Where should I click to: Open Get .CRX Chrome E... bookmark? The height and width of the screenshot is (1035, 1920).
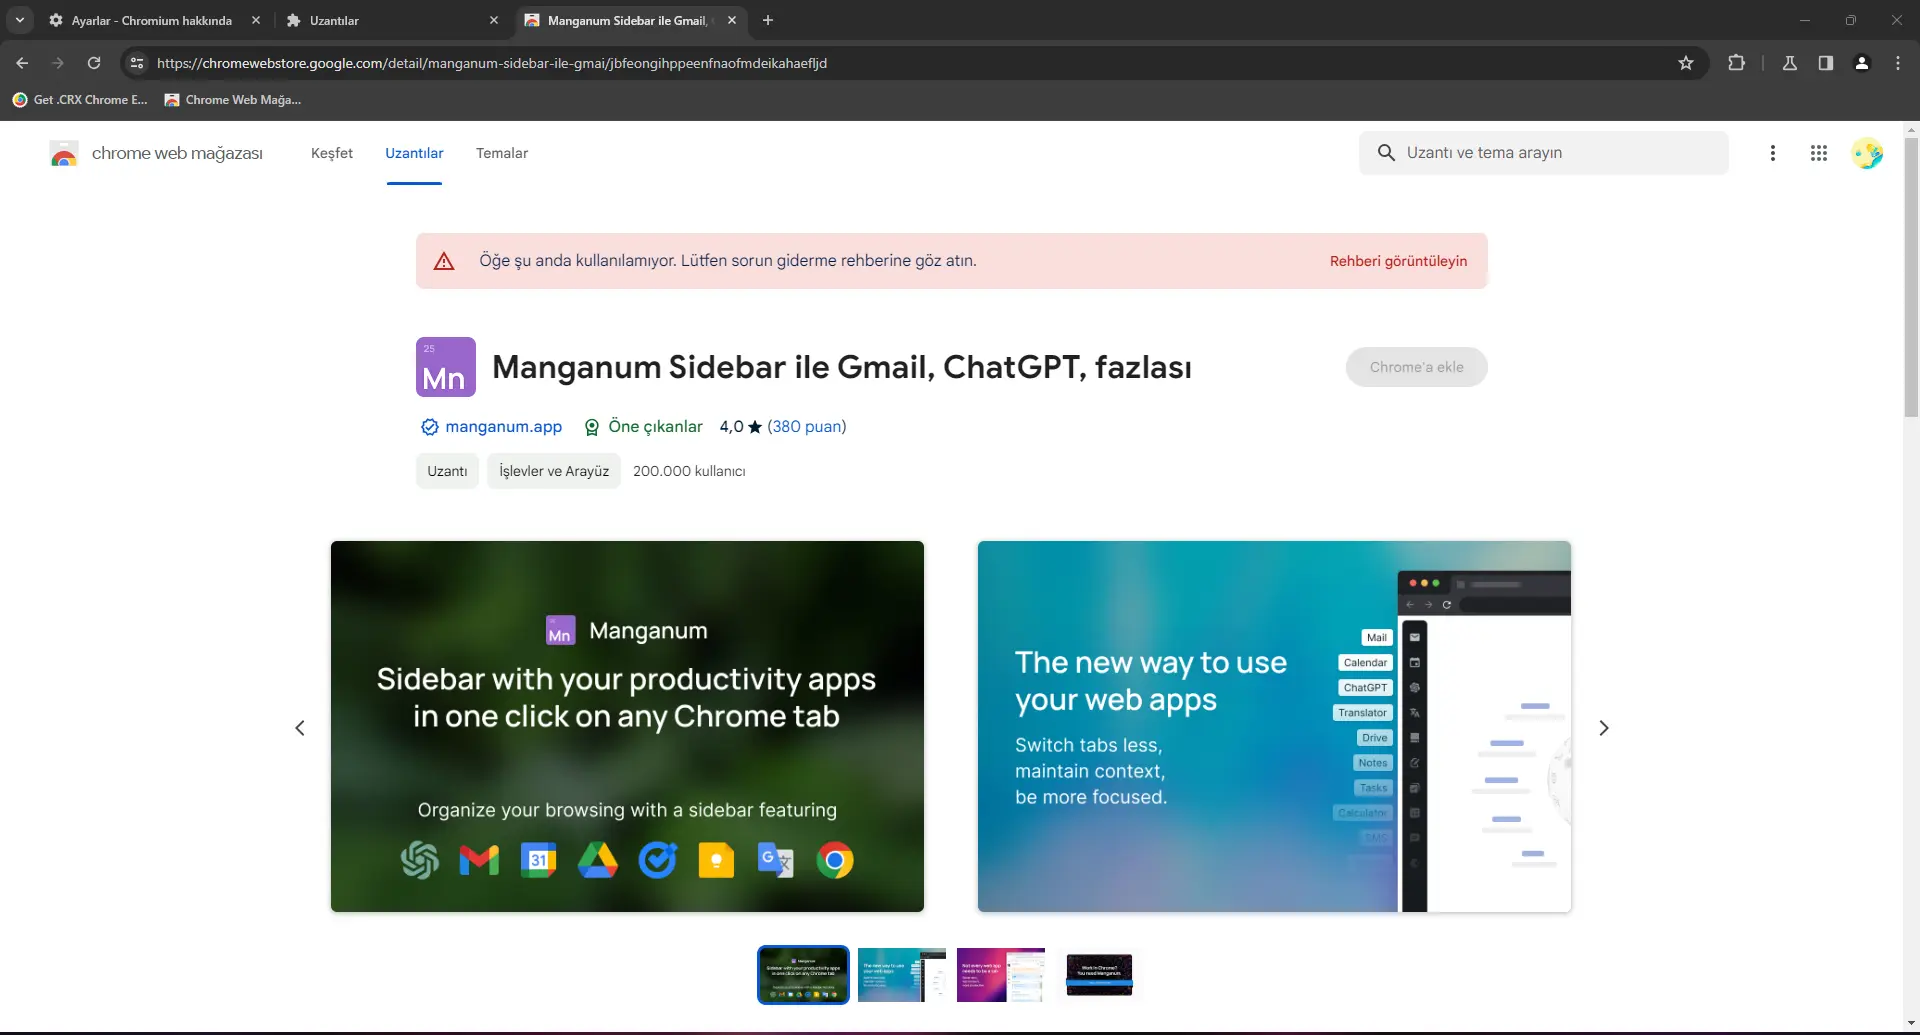coord(80,100)
